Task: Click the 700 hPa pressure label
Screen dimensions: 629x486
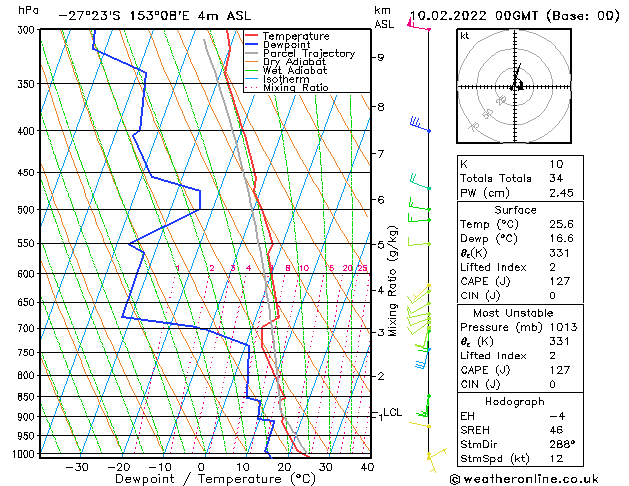Action: pyautogui.click(x=28, y=328)
